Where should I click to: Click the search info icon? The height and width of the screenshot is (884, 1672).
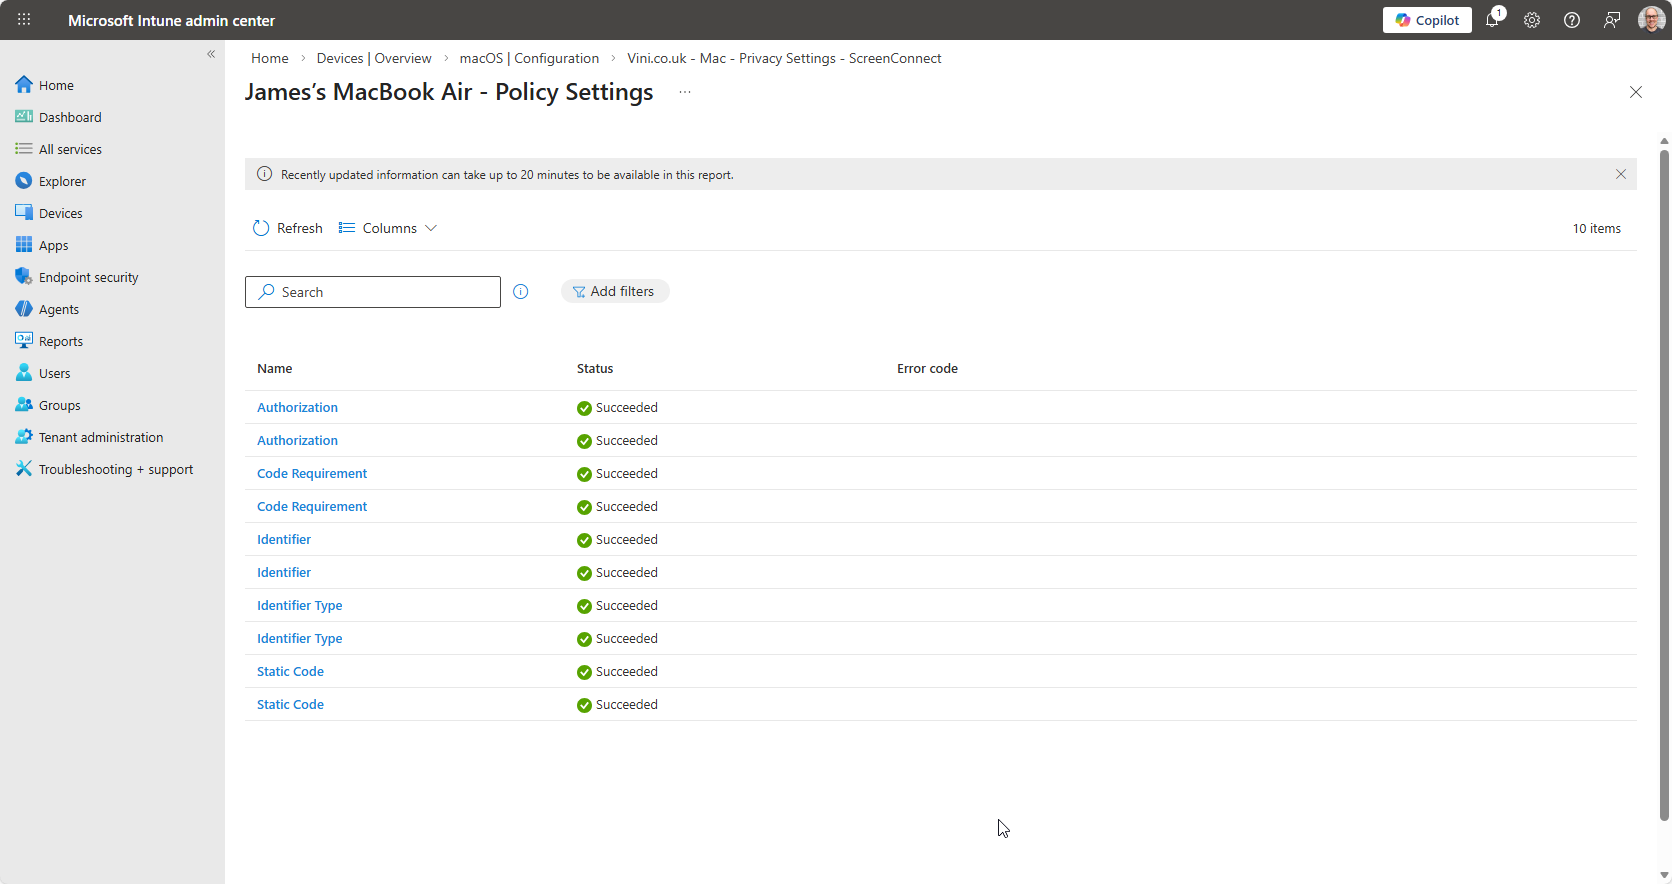click(x=521, y=292)
